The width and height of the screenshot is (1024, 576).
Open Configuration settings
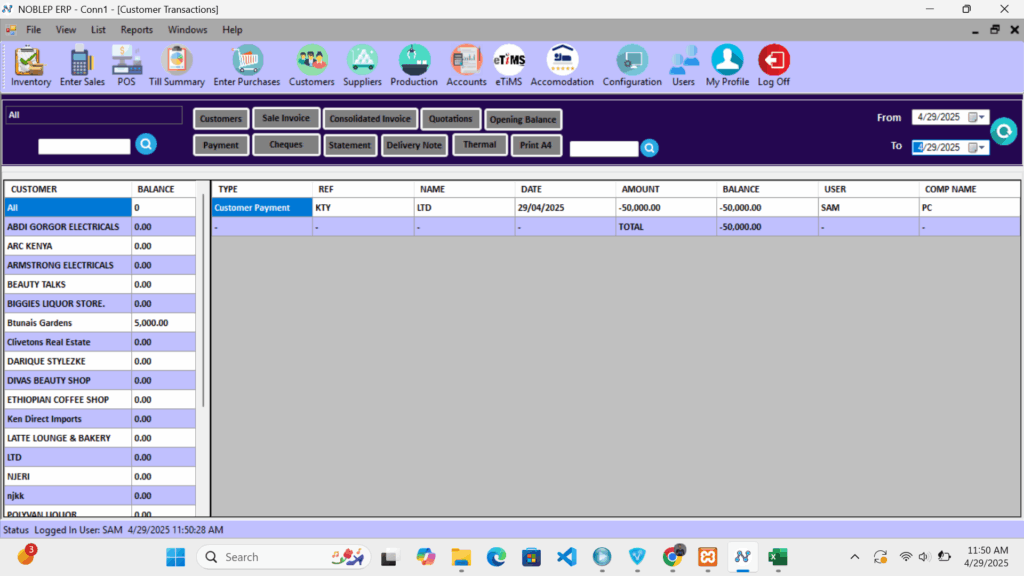tap(632, 65)
